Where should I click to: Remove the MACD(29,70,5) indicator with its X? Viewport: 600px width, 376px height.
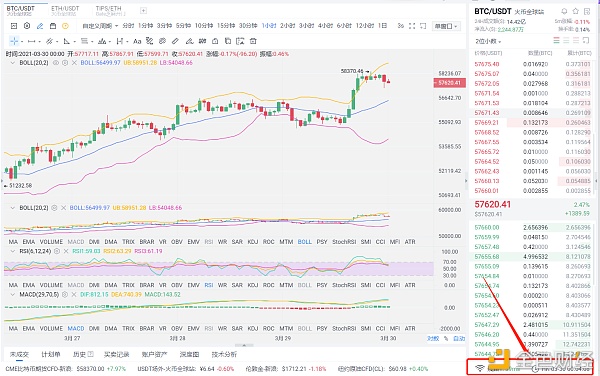coord(74,295)
